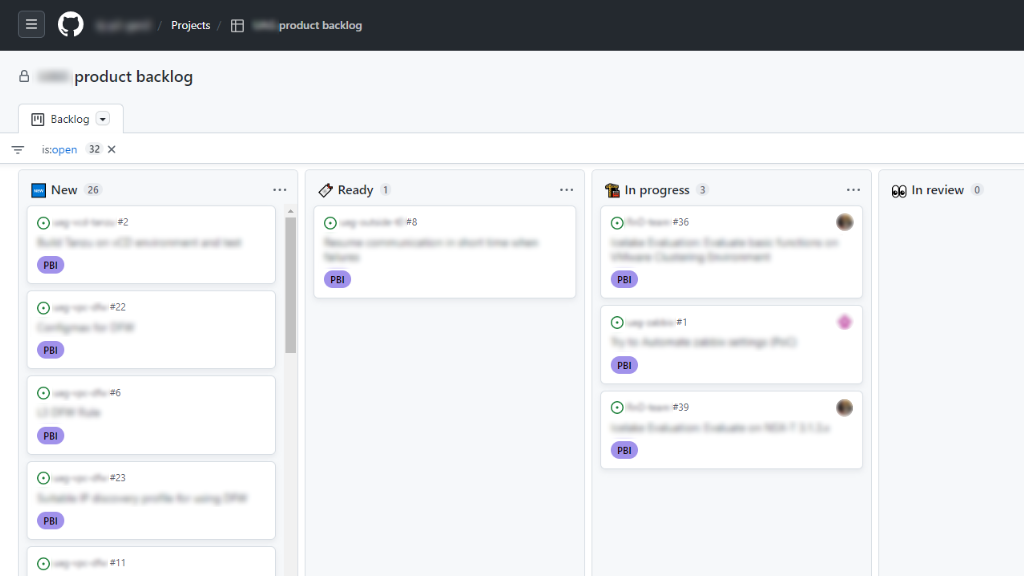Click the GitHub logo in the header
The width and height of the screenshot is (1024, 576).
coord(69,24)
